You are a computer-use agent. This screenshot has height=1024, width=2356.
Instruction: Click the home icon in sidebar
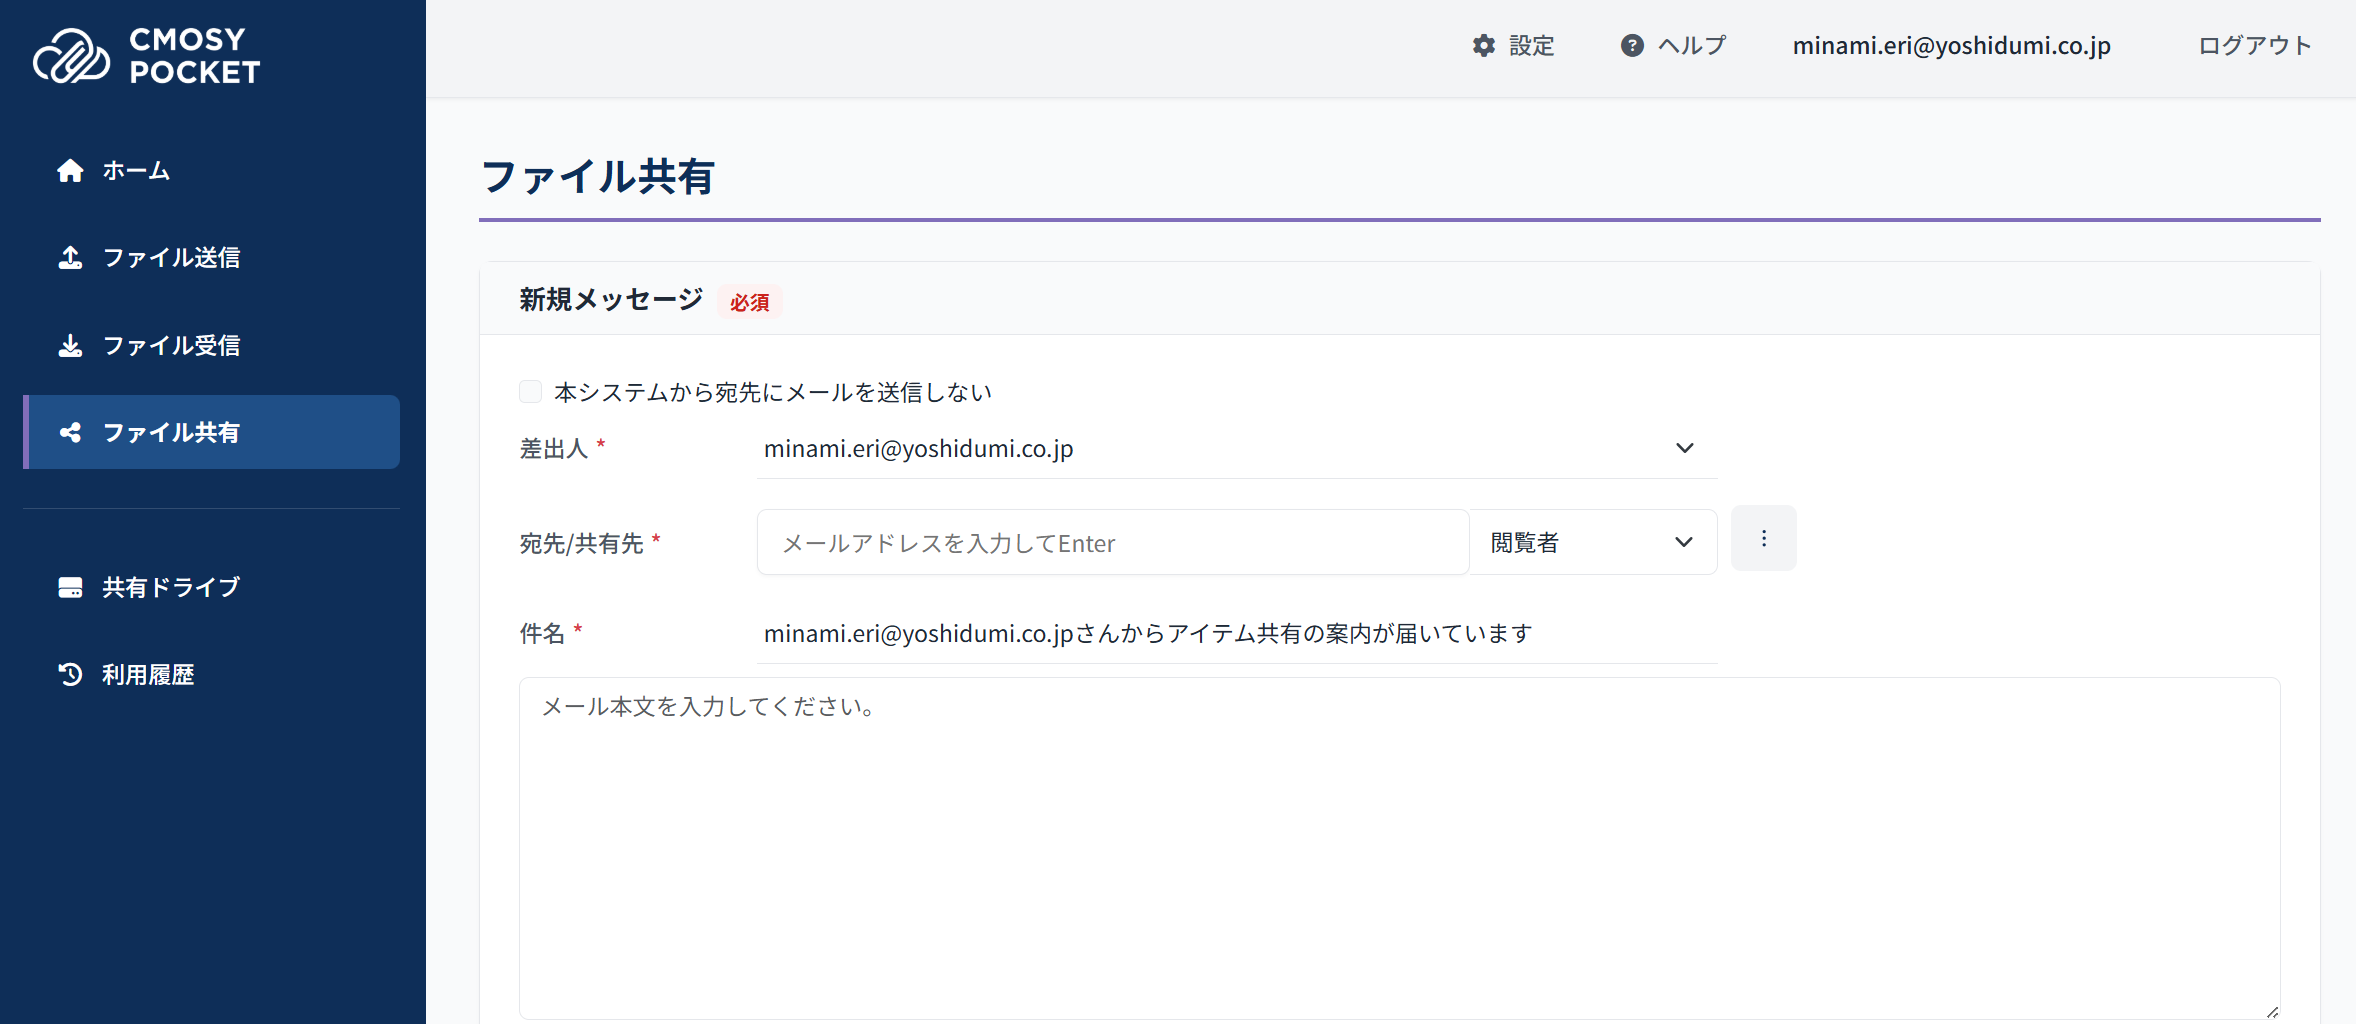coord(70,171)
